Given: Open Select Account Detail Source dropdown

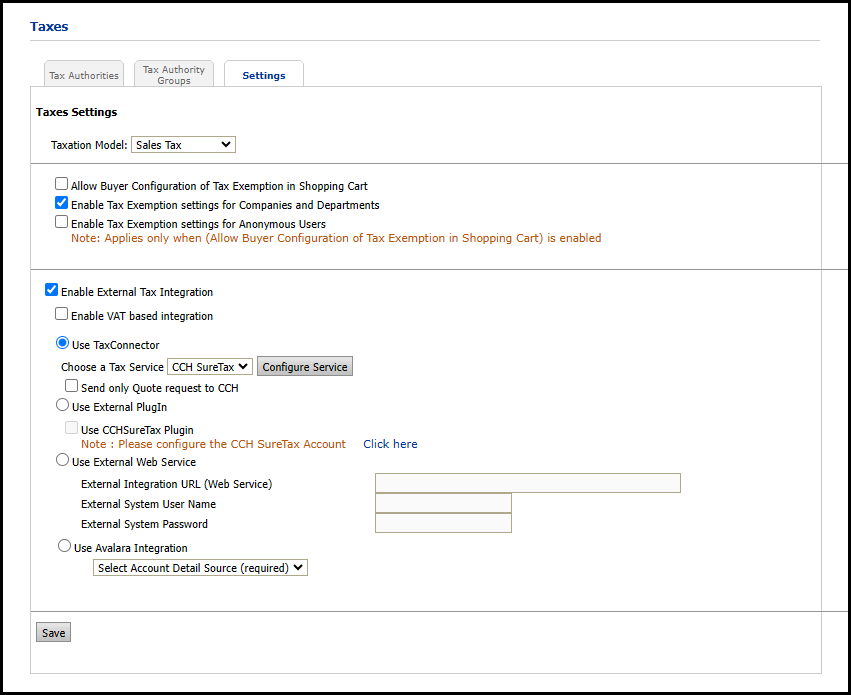Looking at the screenshot, I should (x=200, y=568).
